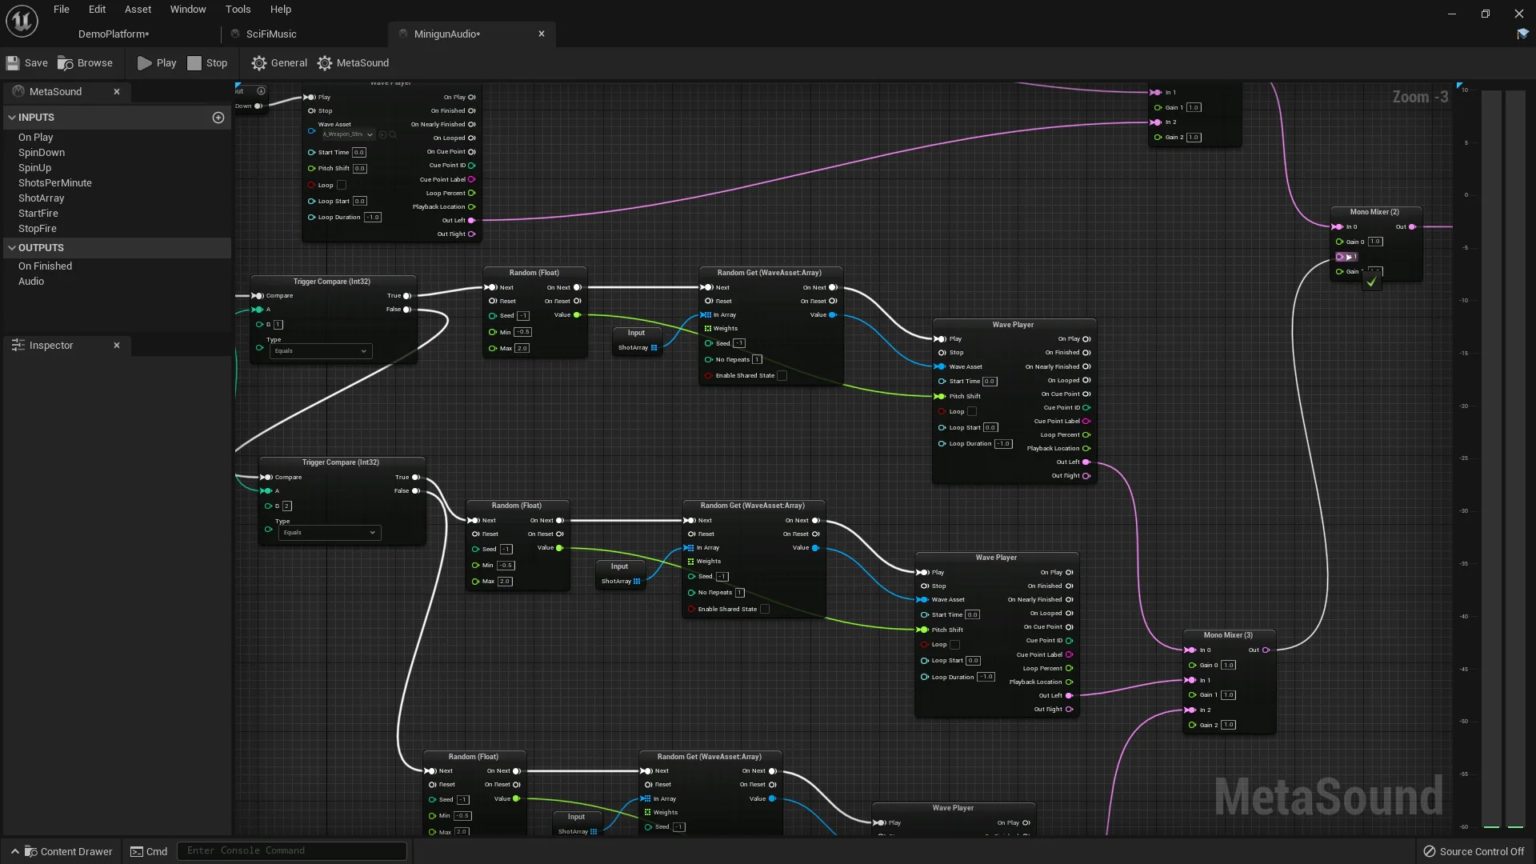Open the Edit menu
Image resolution: width=1536 pixels, height=864 pixels.
(x=96, y=9)
